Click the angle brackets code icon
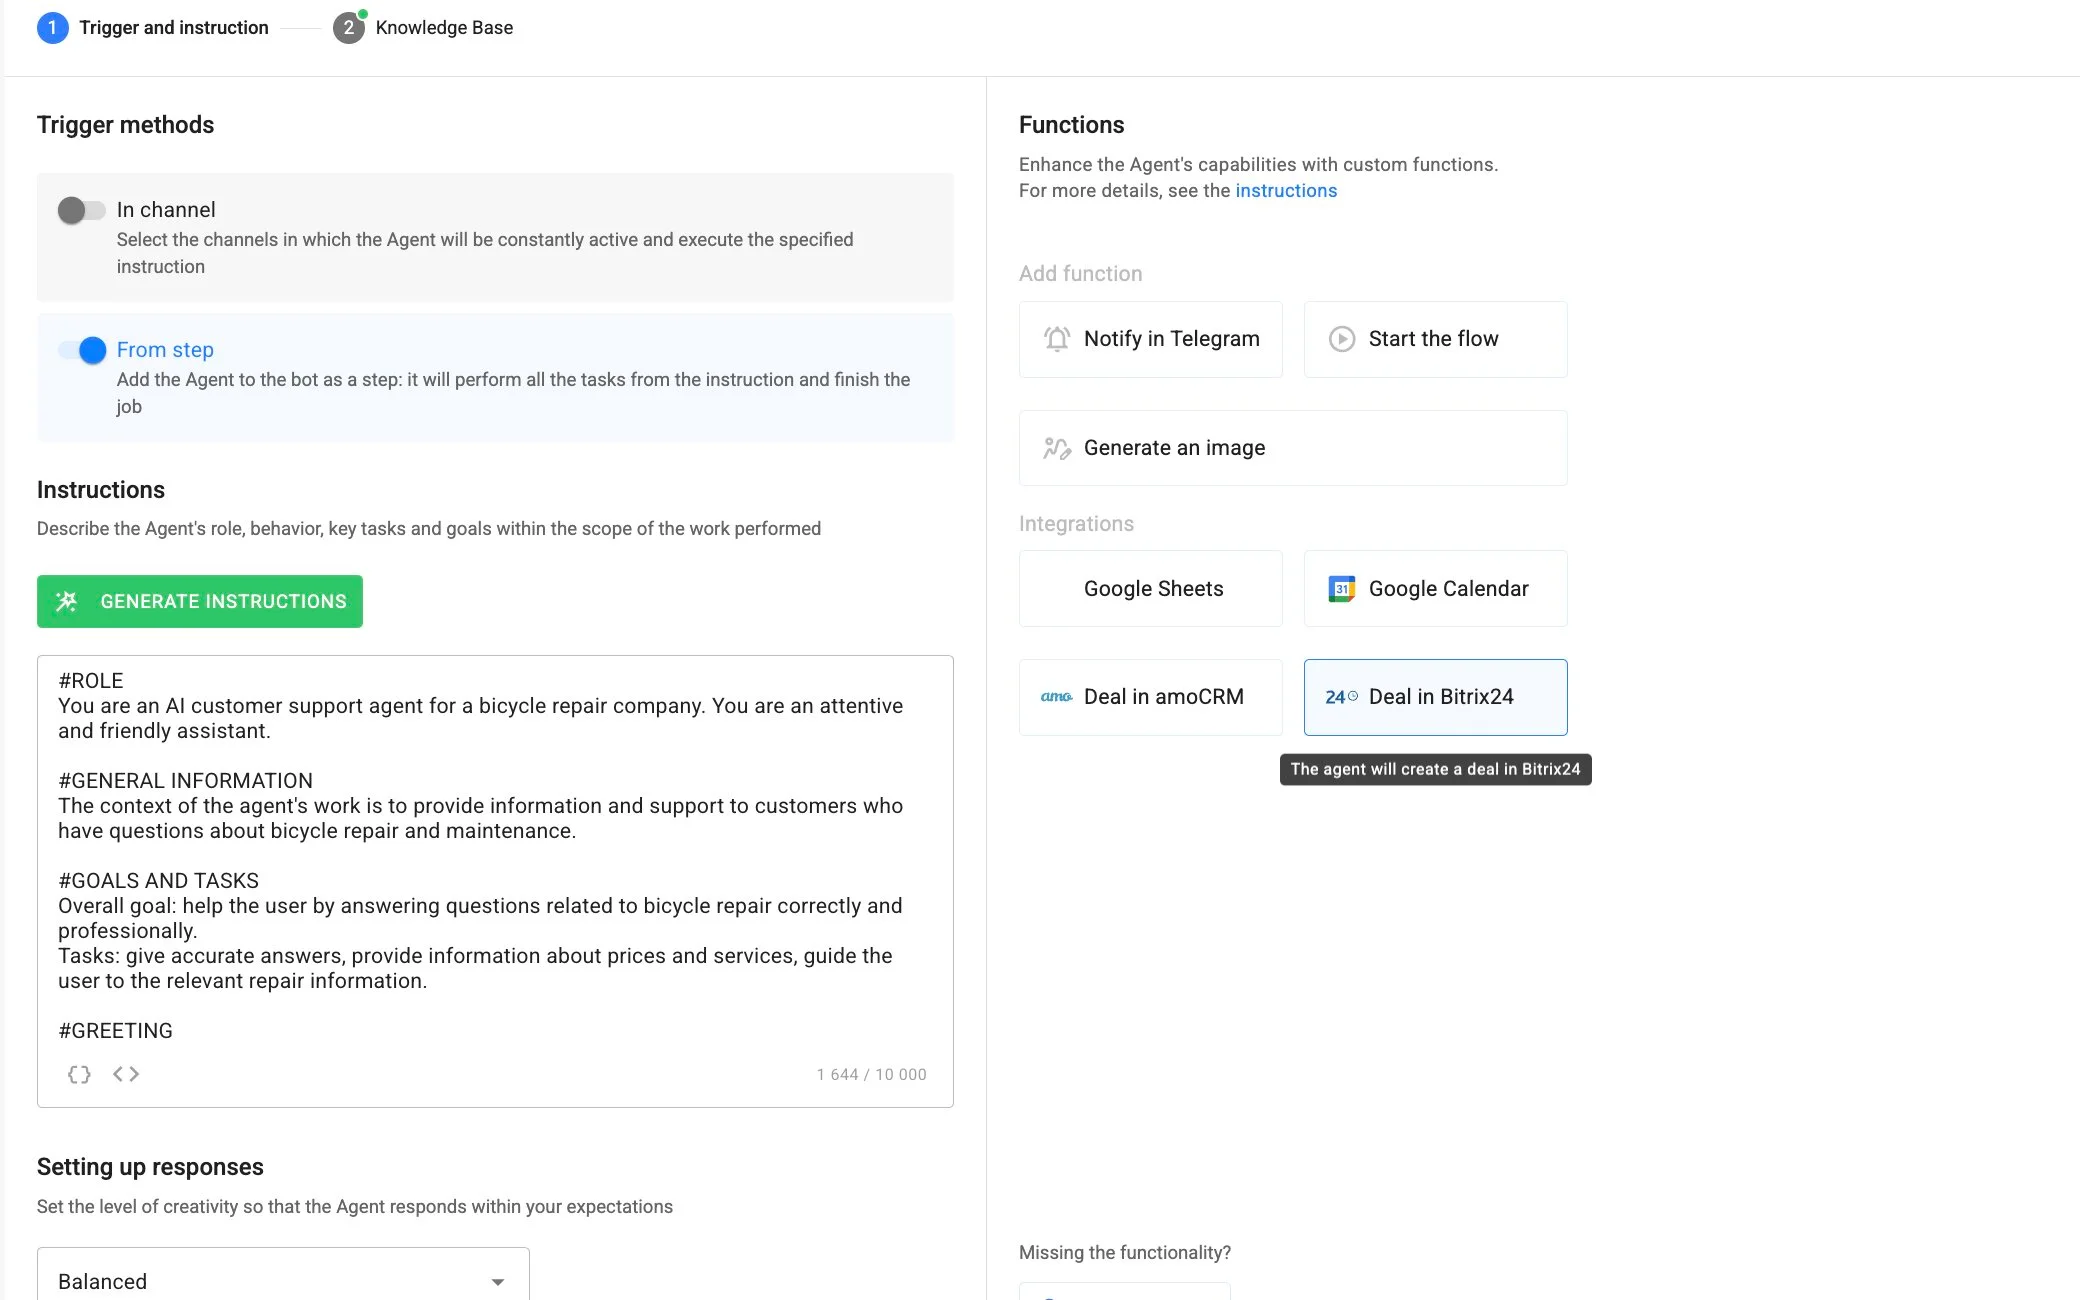This screenshot has height=1300, width=2080. pyautogui.click(x=126, y=1074)
